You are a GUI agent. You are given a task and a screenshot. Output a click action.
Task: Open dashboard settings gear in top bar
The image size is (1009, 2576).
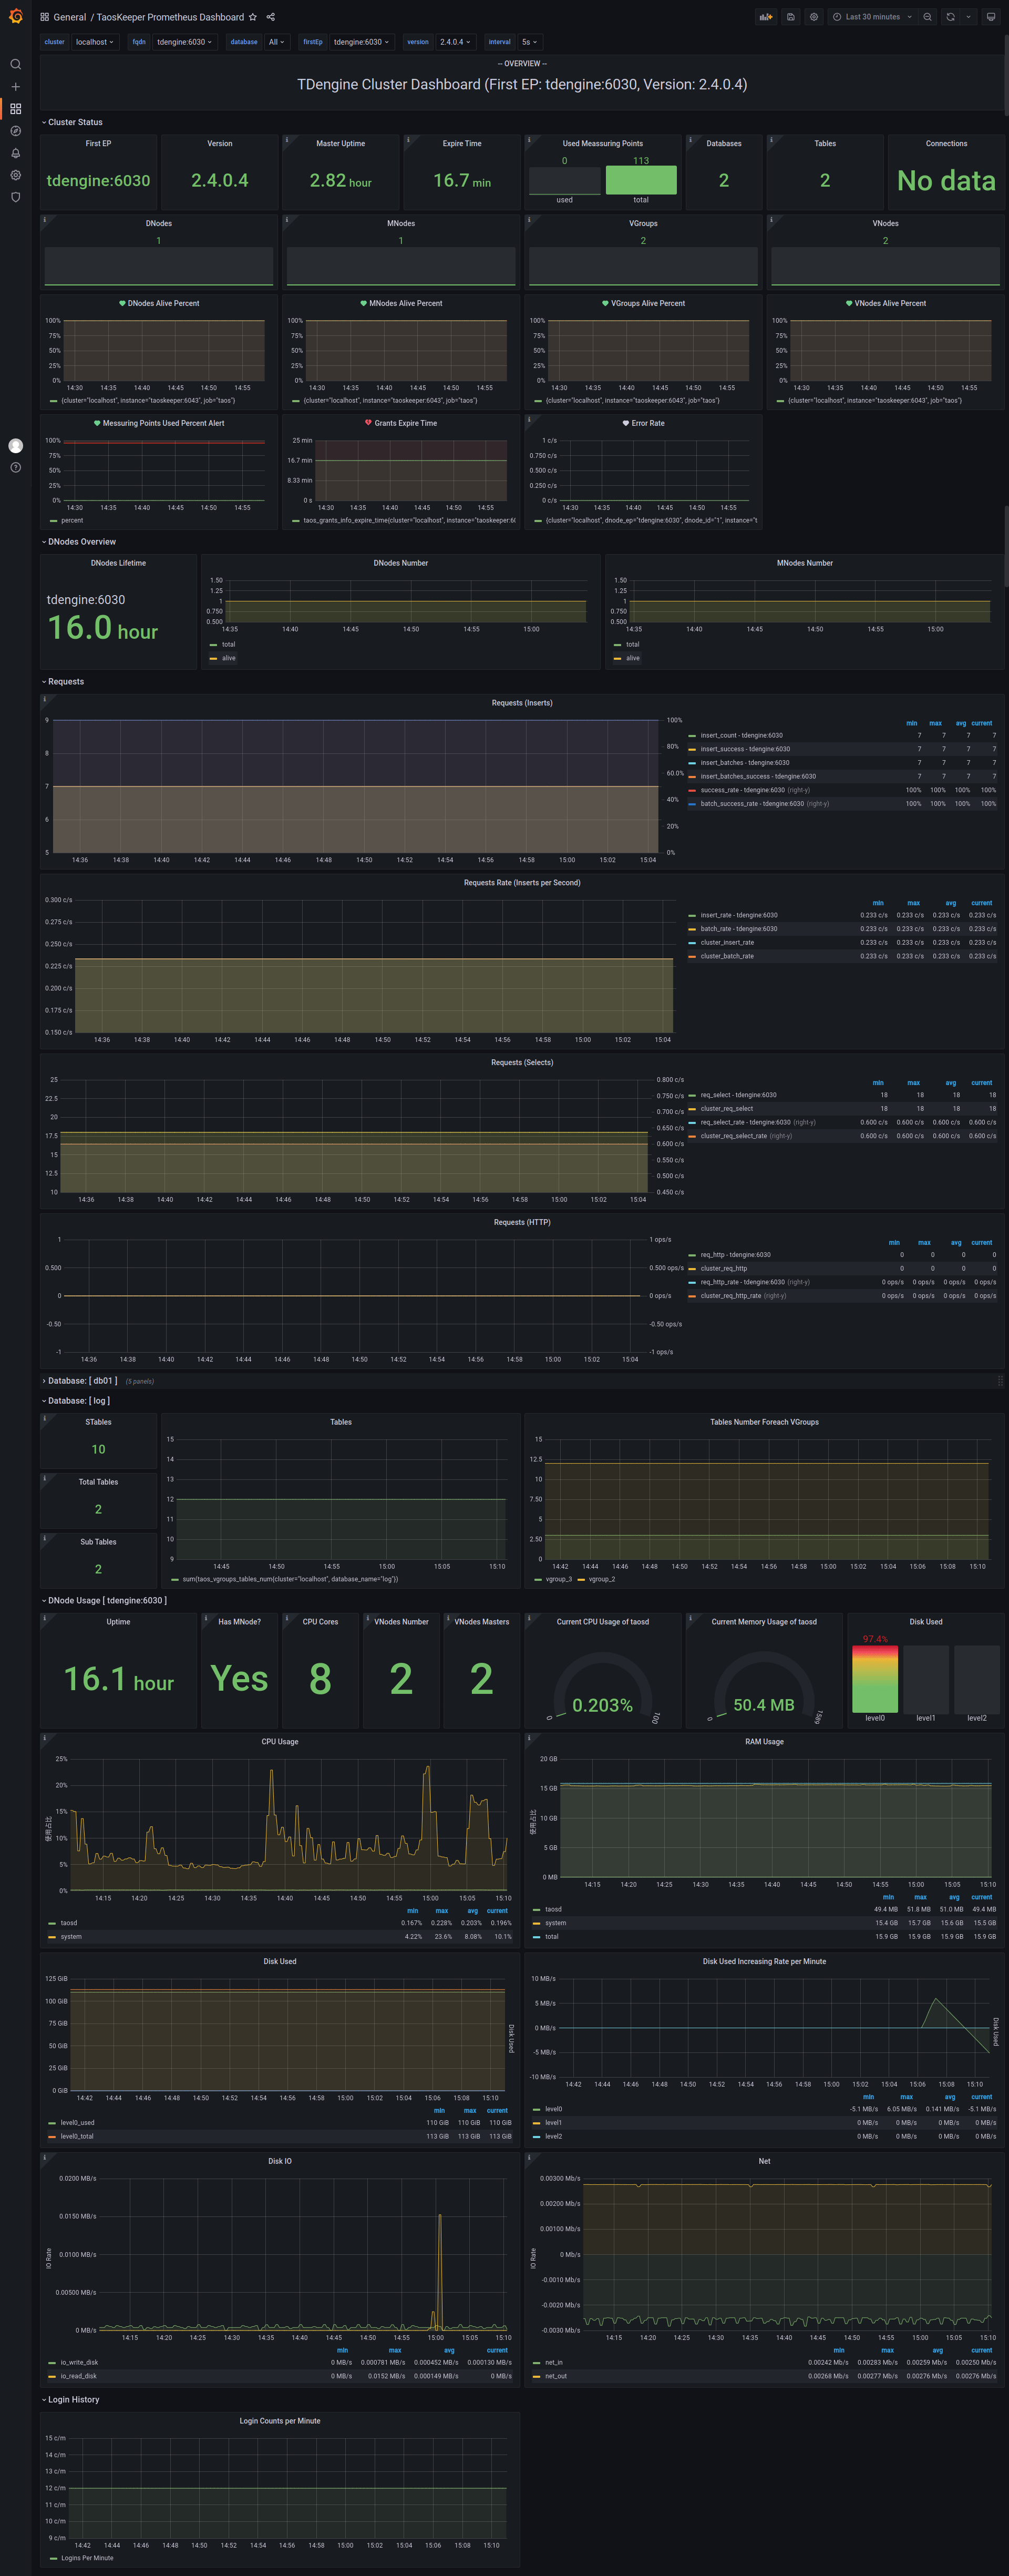[x=814, y=17]
